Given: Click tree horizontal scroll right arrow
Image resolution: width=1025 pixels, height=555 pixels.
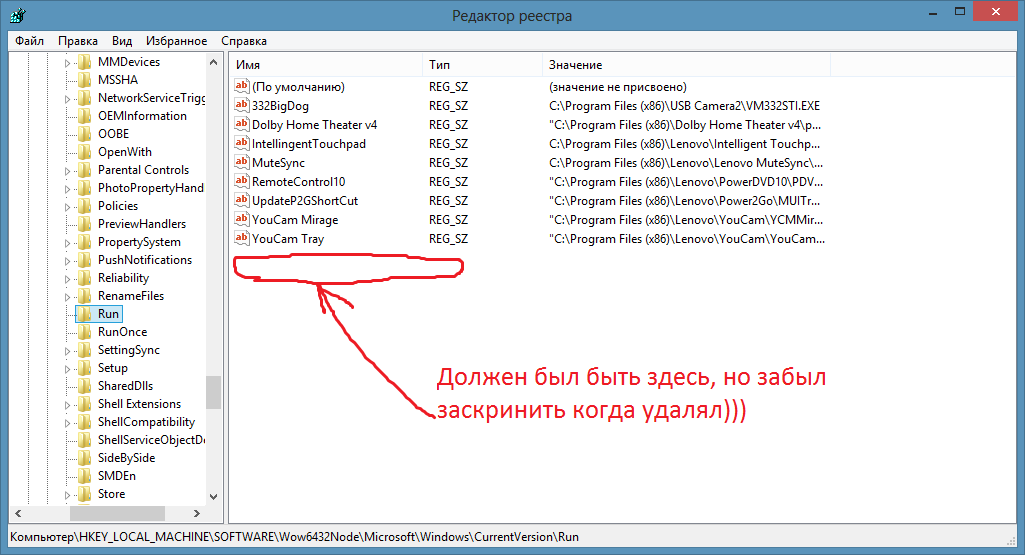Looking at the screenshot, I should pos(197,513).
